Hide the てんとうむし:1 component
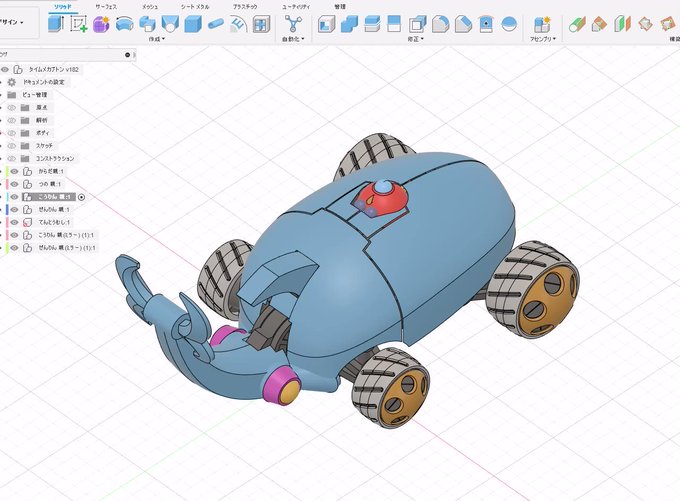680x501 pixels. click(x=14, y=222)
